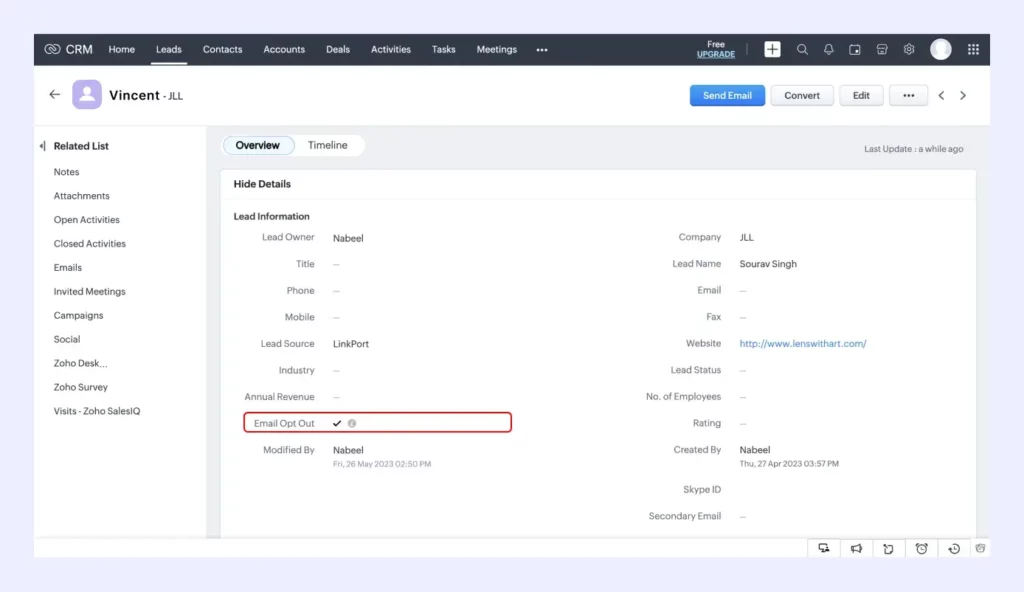The image size is (1024, 592).
Task: Open the settings gear icon
Action: [908, 49]
